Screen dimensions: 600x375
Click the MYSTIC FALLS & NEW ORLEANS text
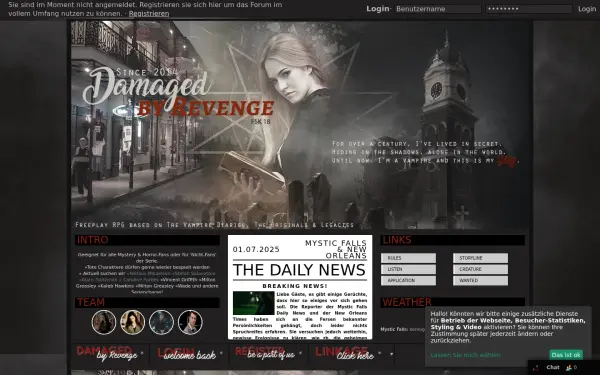tap(336, 249)
